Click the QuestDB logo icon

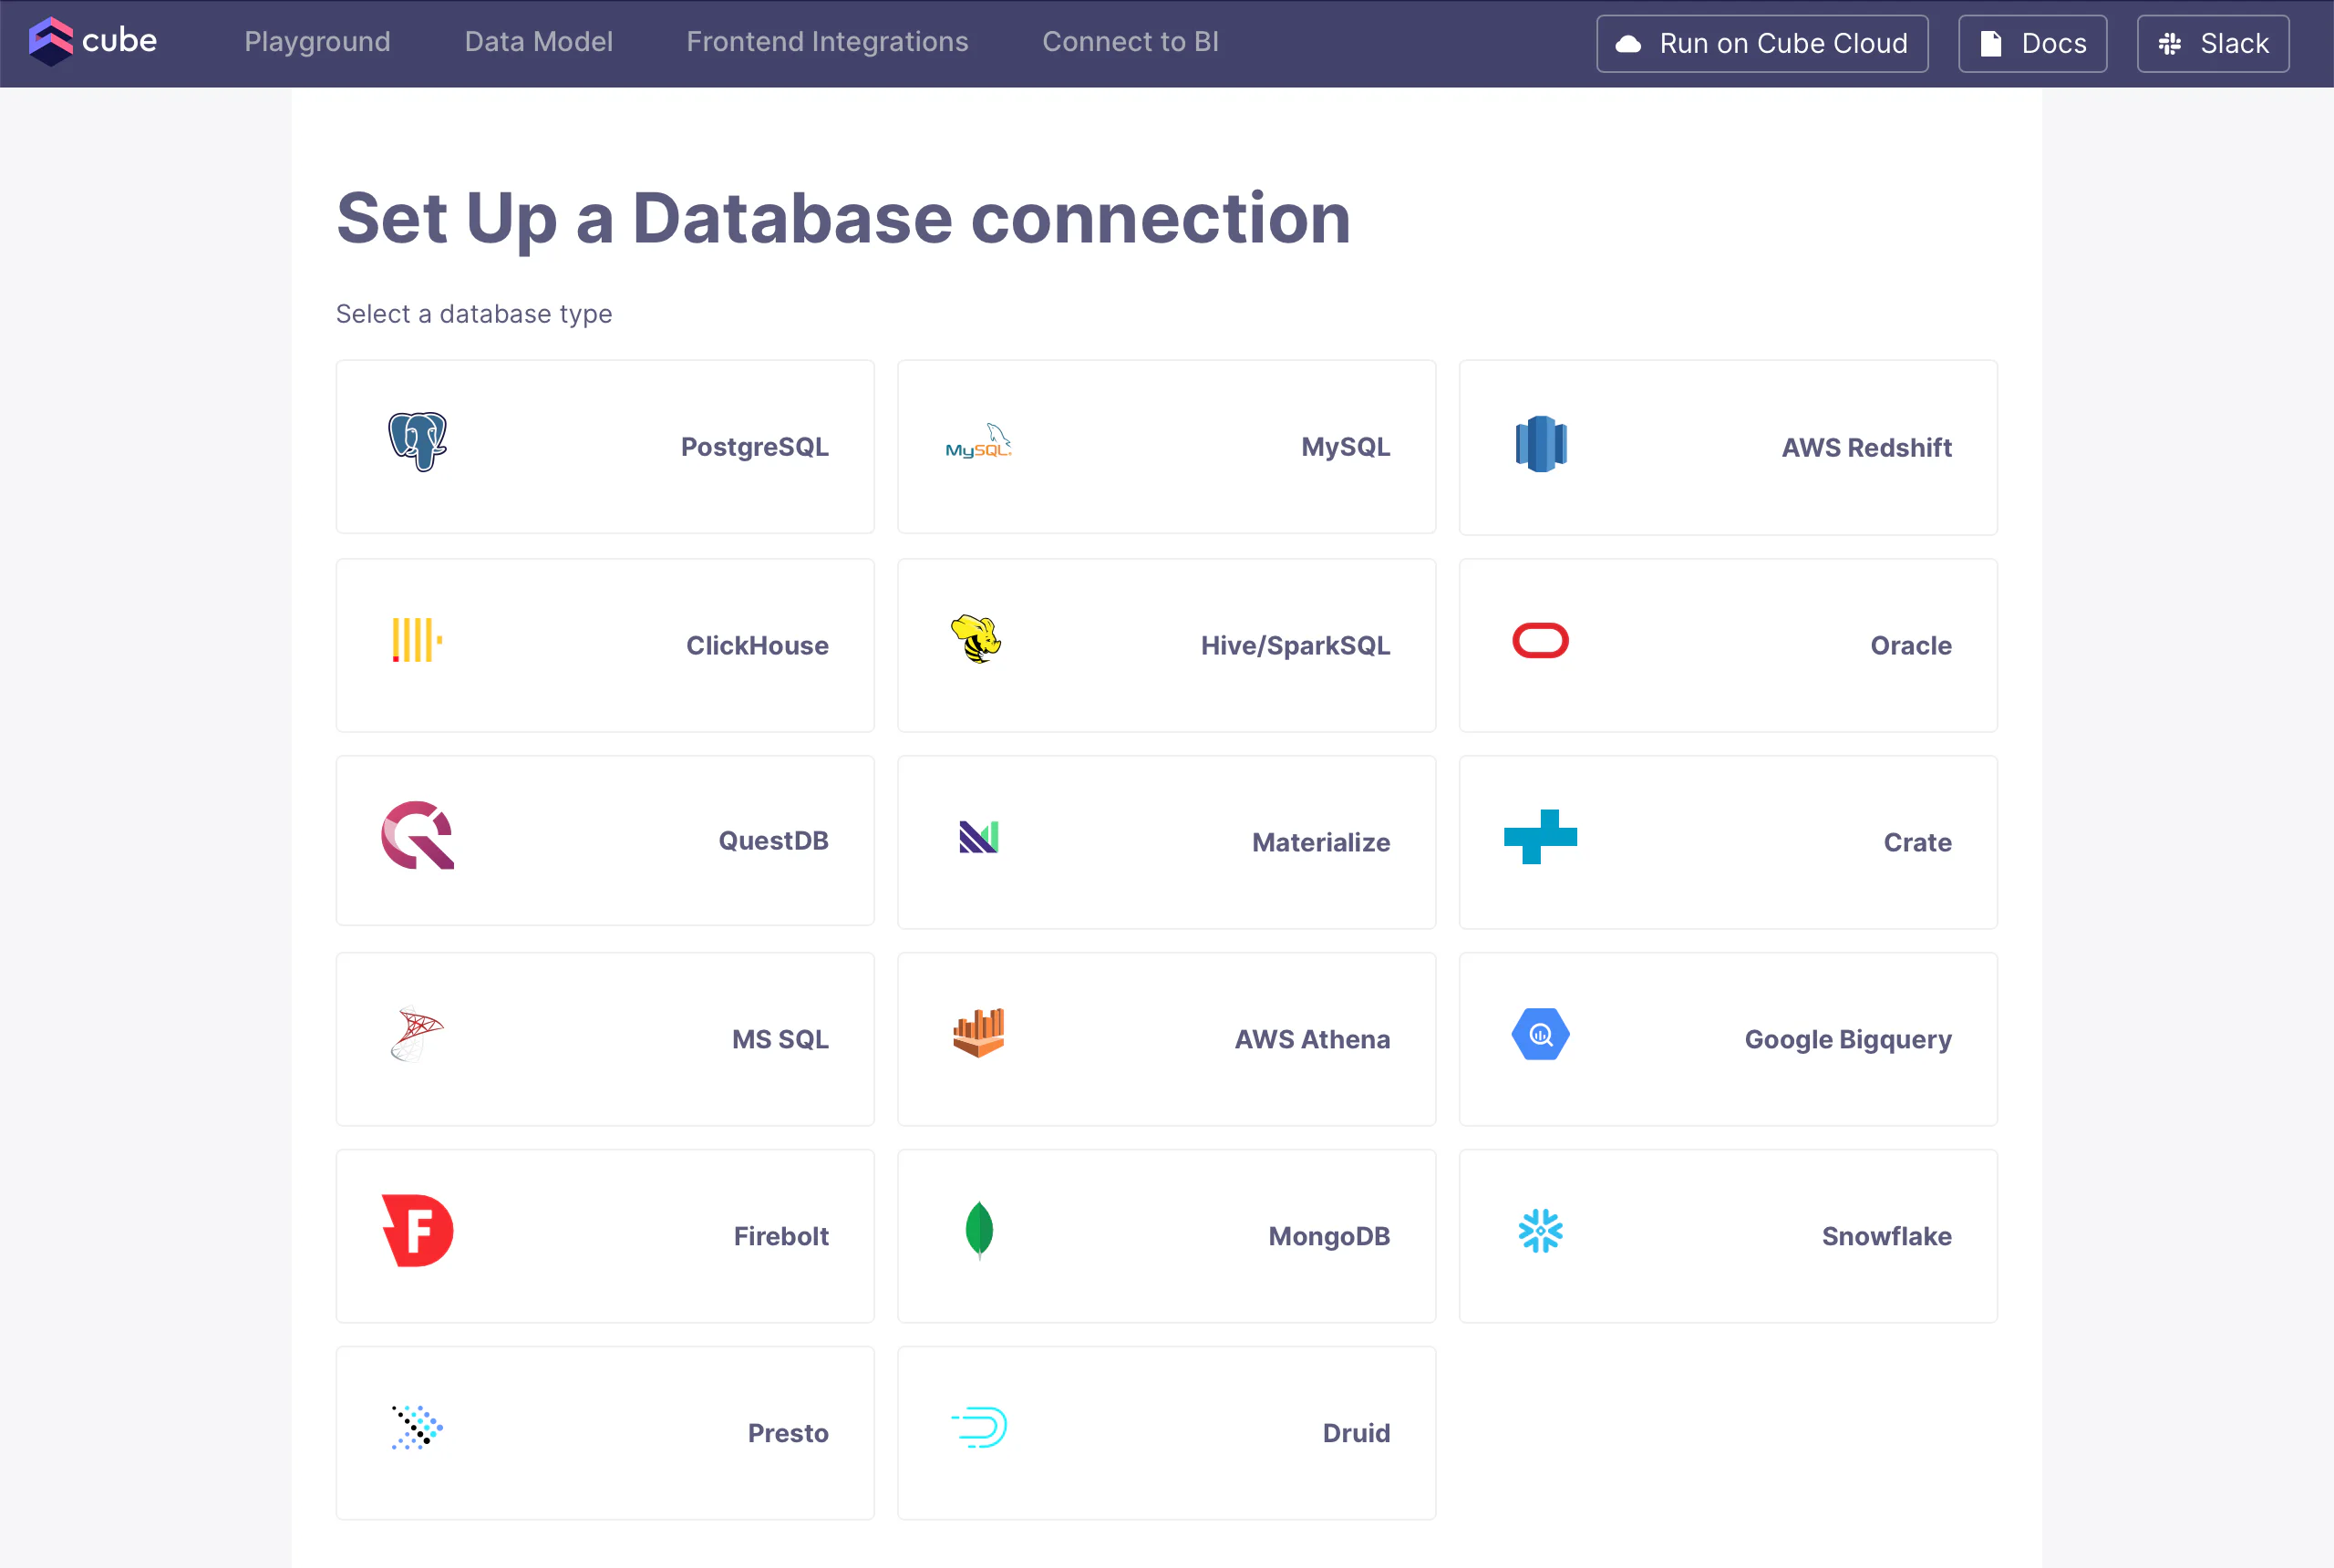click(418, 836)
